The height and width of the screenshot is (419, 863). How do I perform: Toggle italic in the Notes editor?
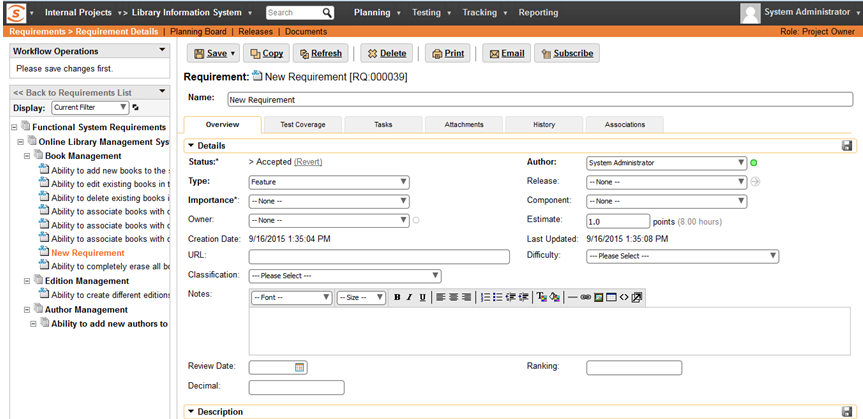410,297
